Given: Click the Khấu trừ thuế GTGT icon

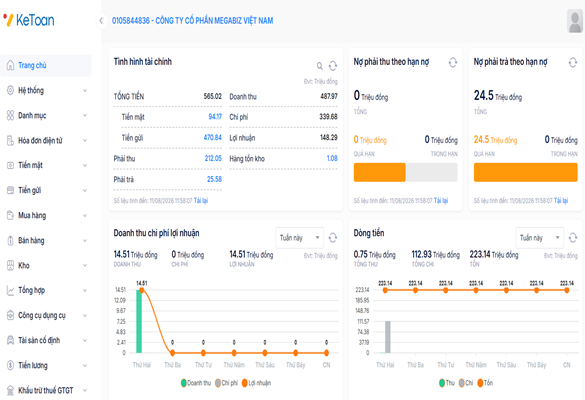Looking at the screenshot, I should (10, 390).
